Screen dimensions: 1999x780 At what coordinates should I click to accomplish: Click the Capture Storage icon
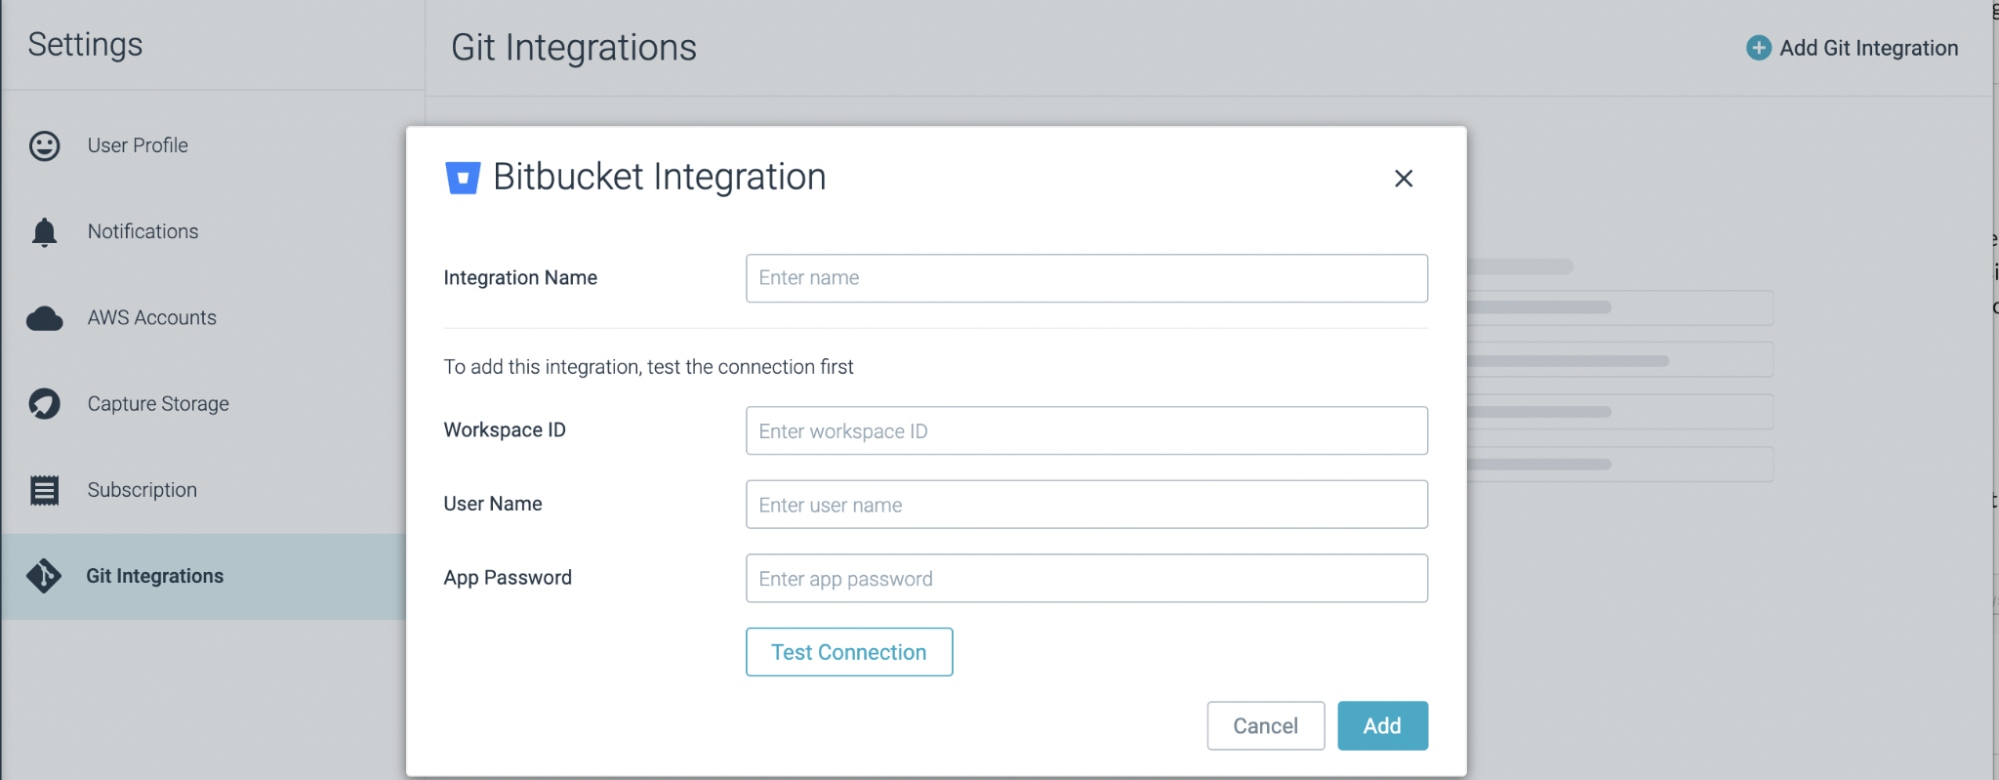coord(44,404)
